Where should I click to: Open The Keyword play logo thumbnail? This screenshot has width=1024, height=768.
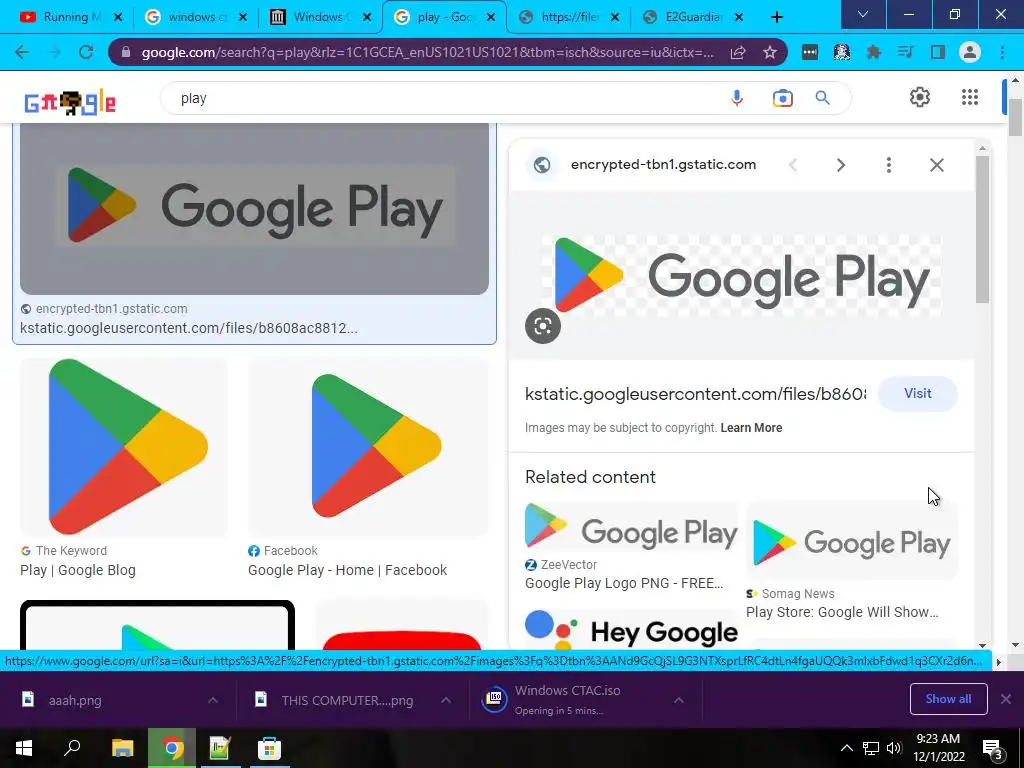(124, 447)
